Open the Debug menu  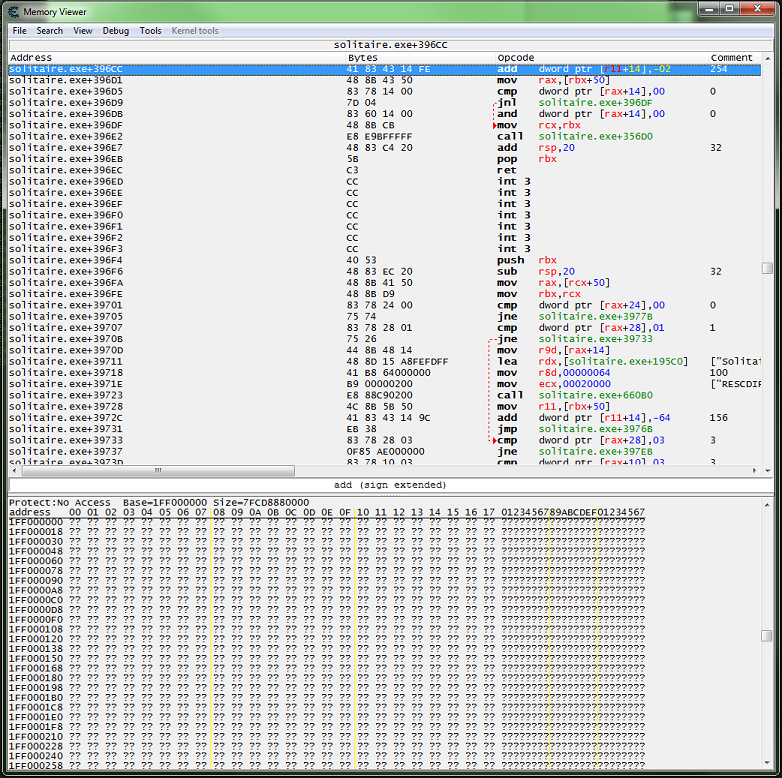pyautogui.click(x=116, y=31)
